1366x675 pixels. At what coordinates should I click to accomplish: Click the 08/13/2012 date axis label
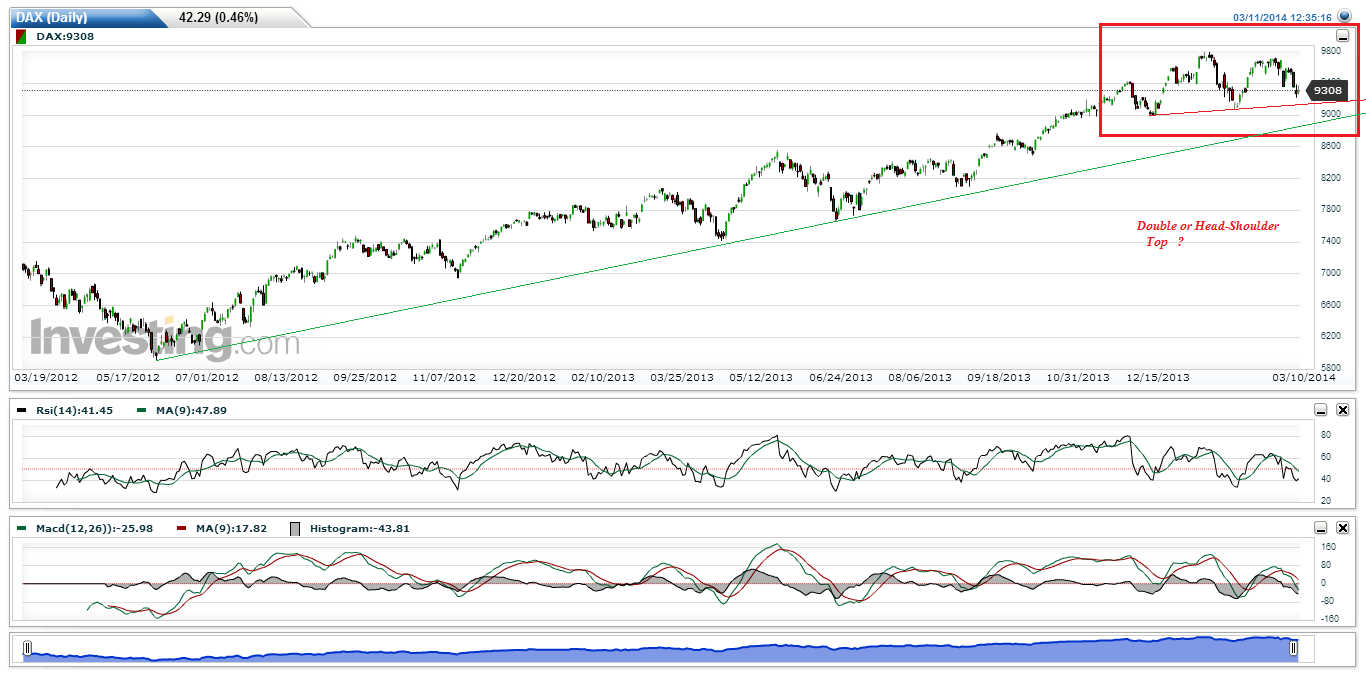286,378
